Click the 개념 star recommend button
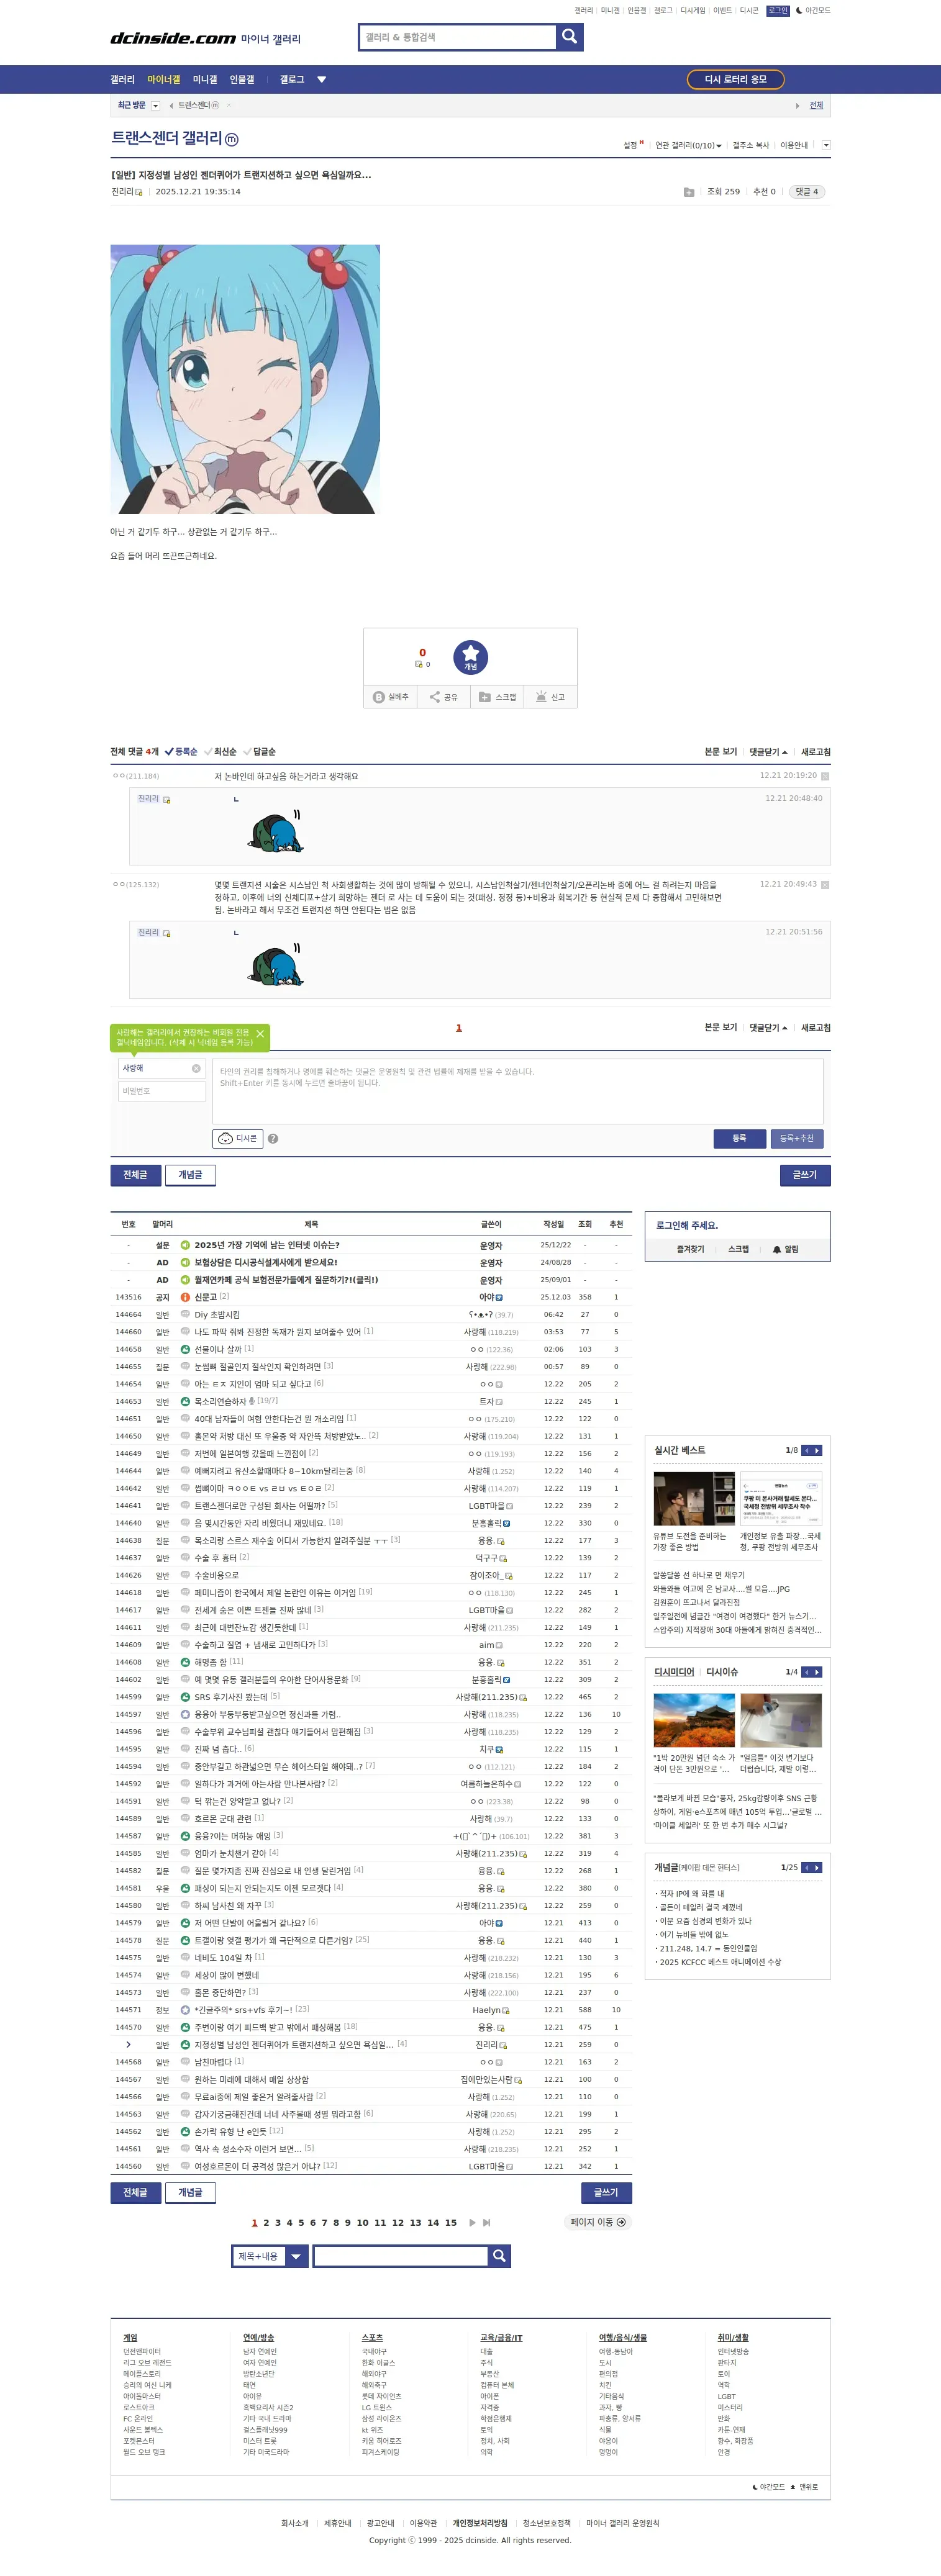Viewport: 941px width, 2576px height. pyautogui.click(x=470, y=657)
